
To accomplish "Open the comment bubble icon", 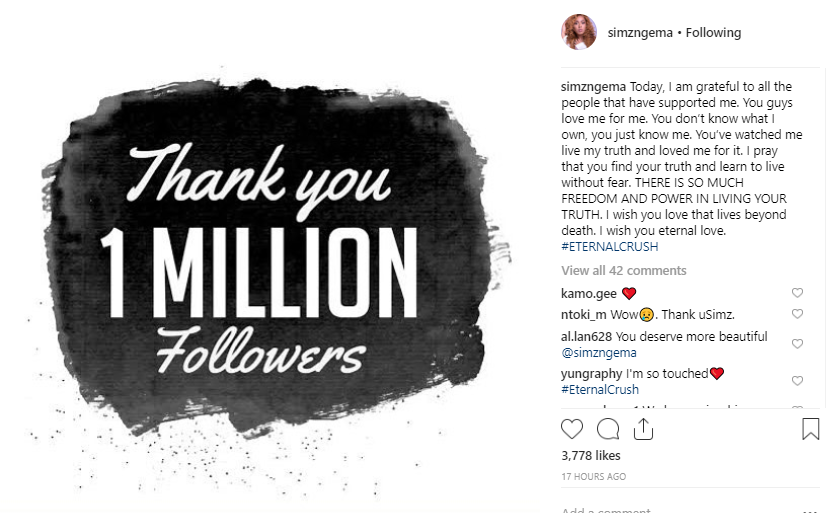I will (608, 429).
